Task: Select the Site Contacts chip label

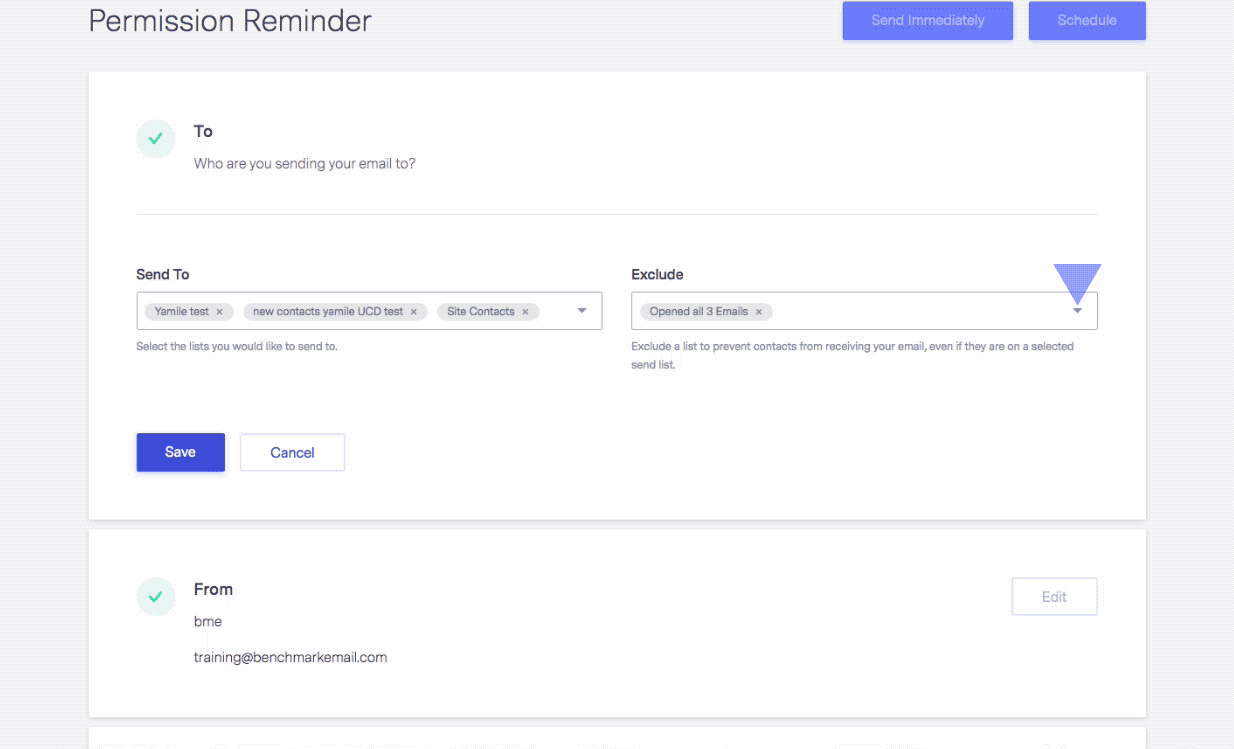Action: pos(481,312)
